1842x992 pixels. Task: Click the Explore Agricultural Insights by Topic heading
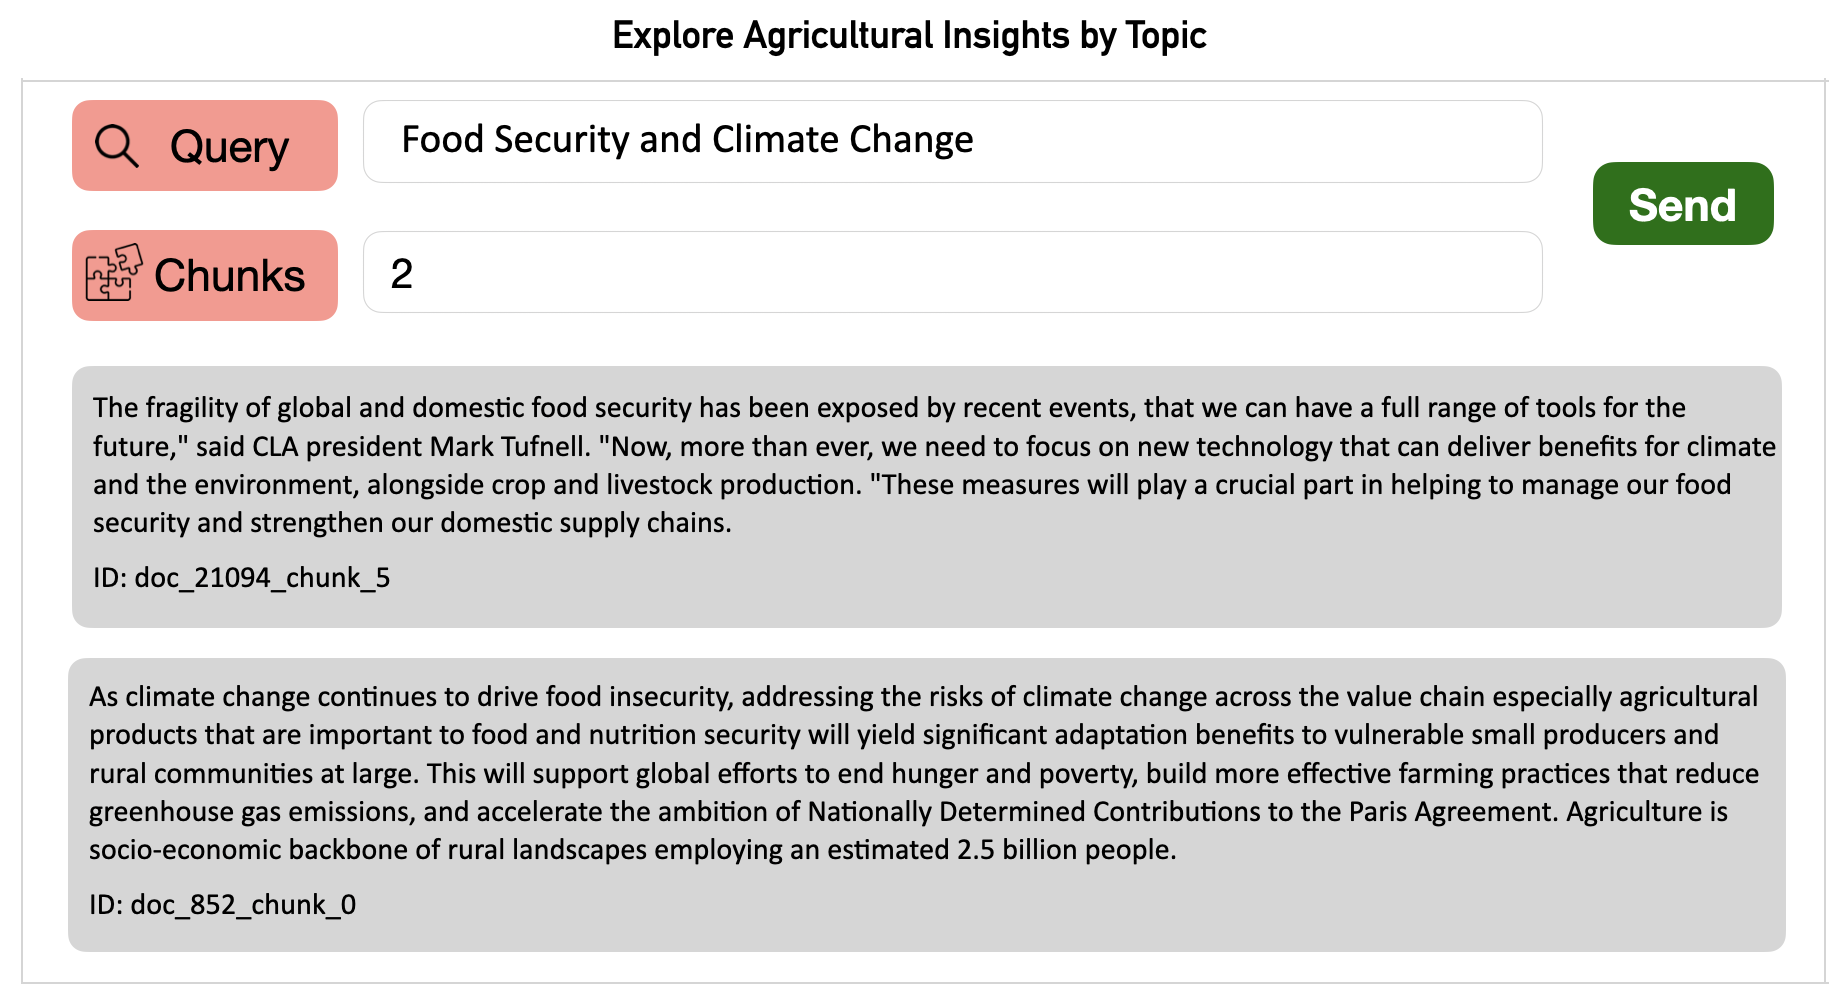[x=909, y=36]
